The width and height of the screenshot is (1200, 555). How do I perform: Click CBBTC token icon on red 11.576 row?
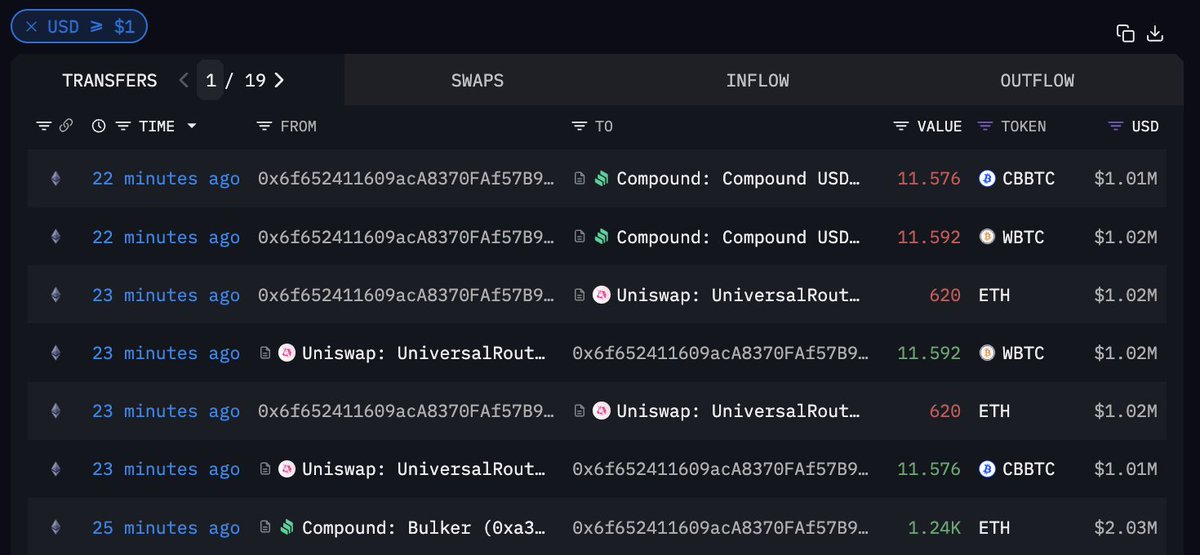(x=986, y=179)
